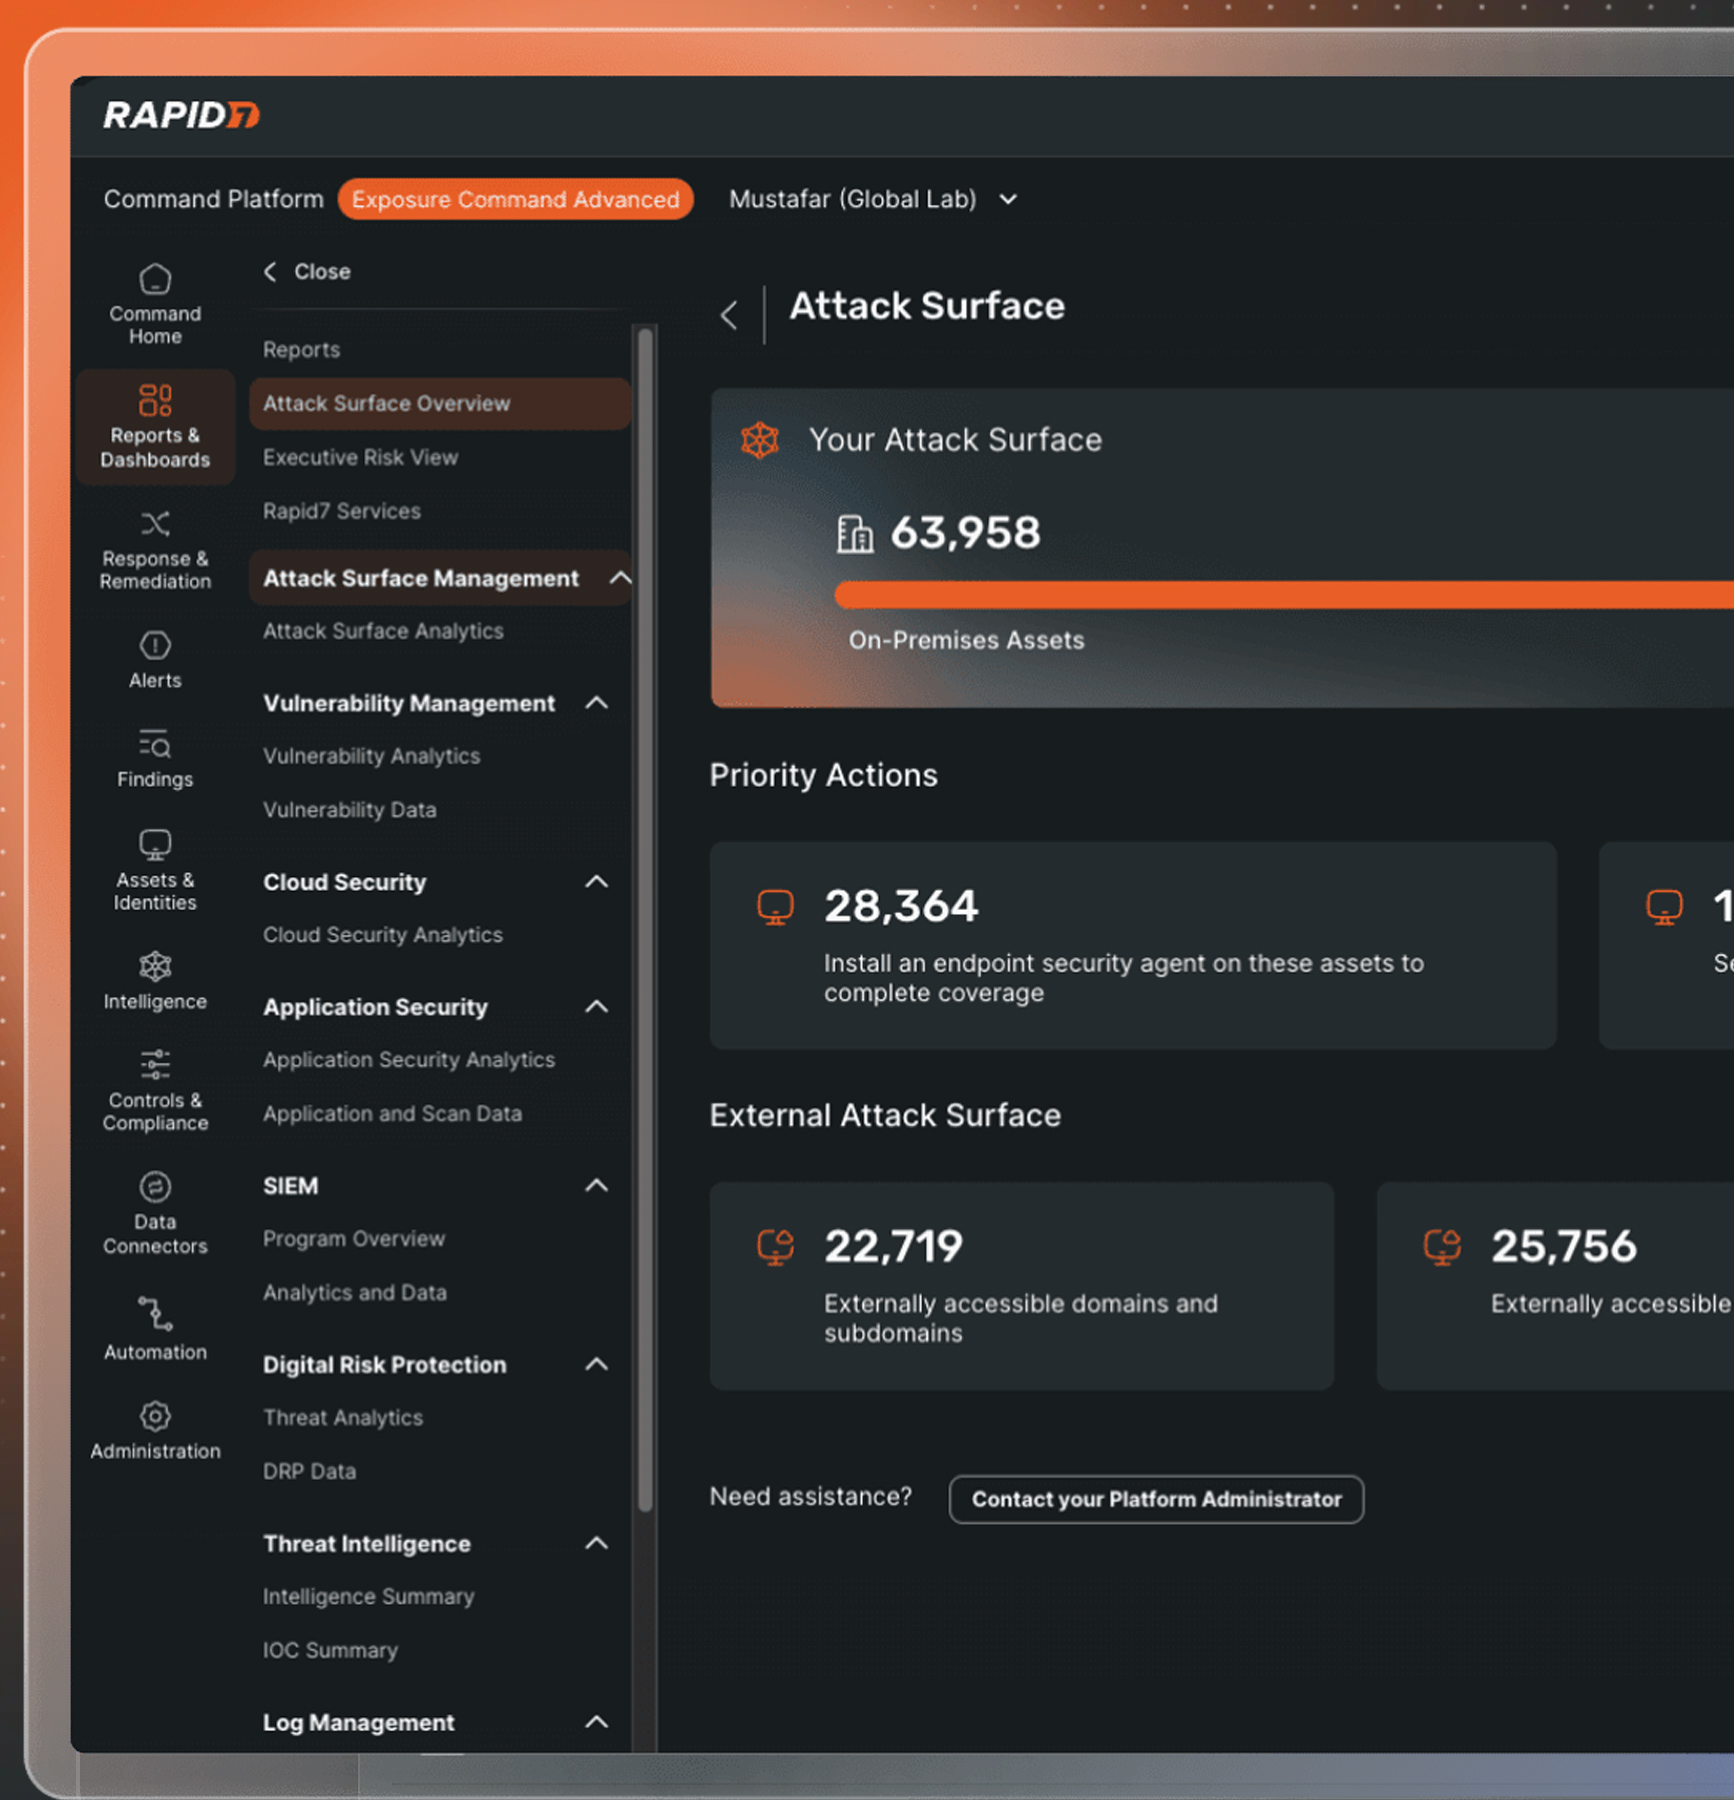Viewport: 1734px width, 1800px height.
Task: Open Threat Analytics
Action: (x=342, y=1418)
